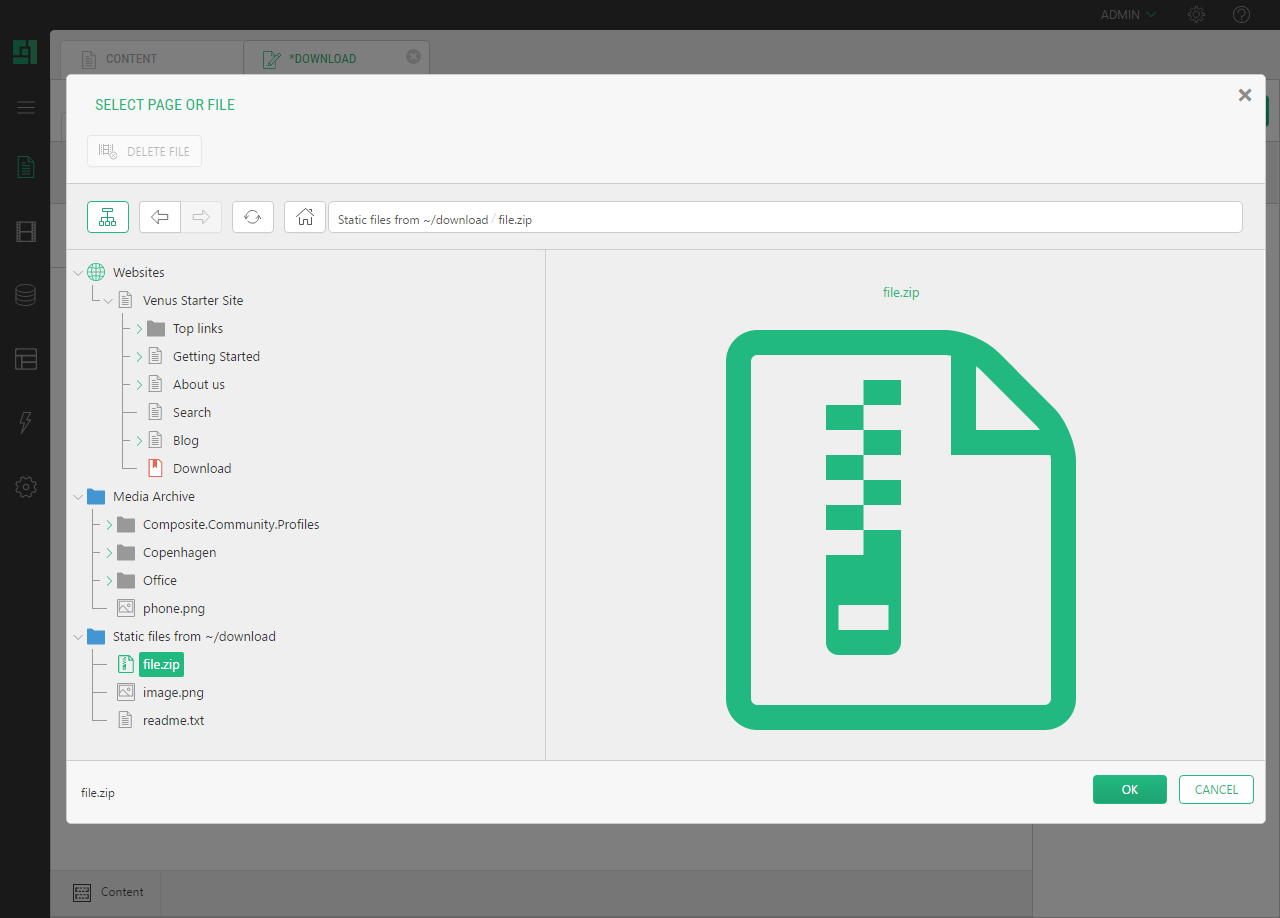The image size is (1280, 918).
Task: Expand the Copenhagen media folder
Action: tap(109, 553)
